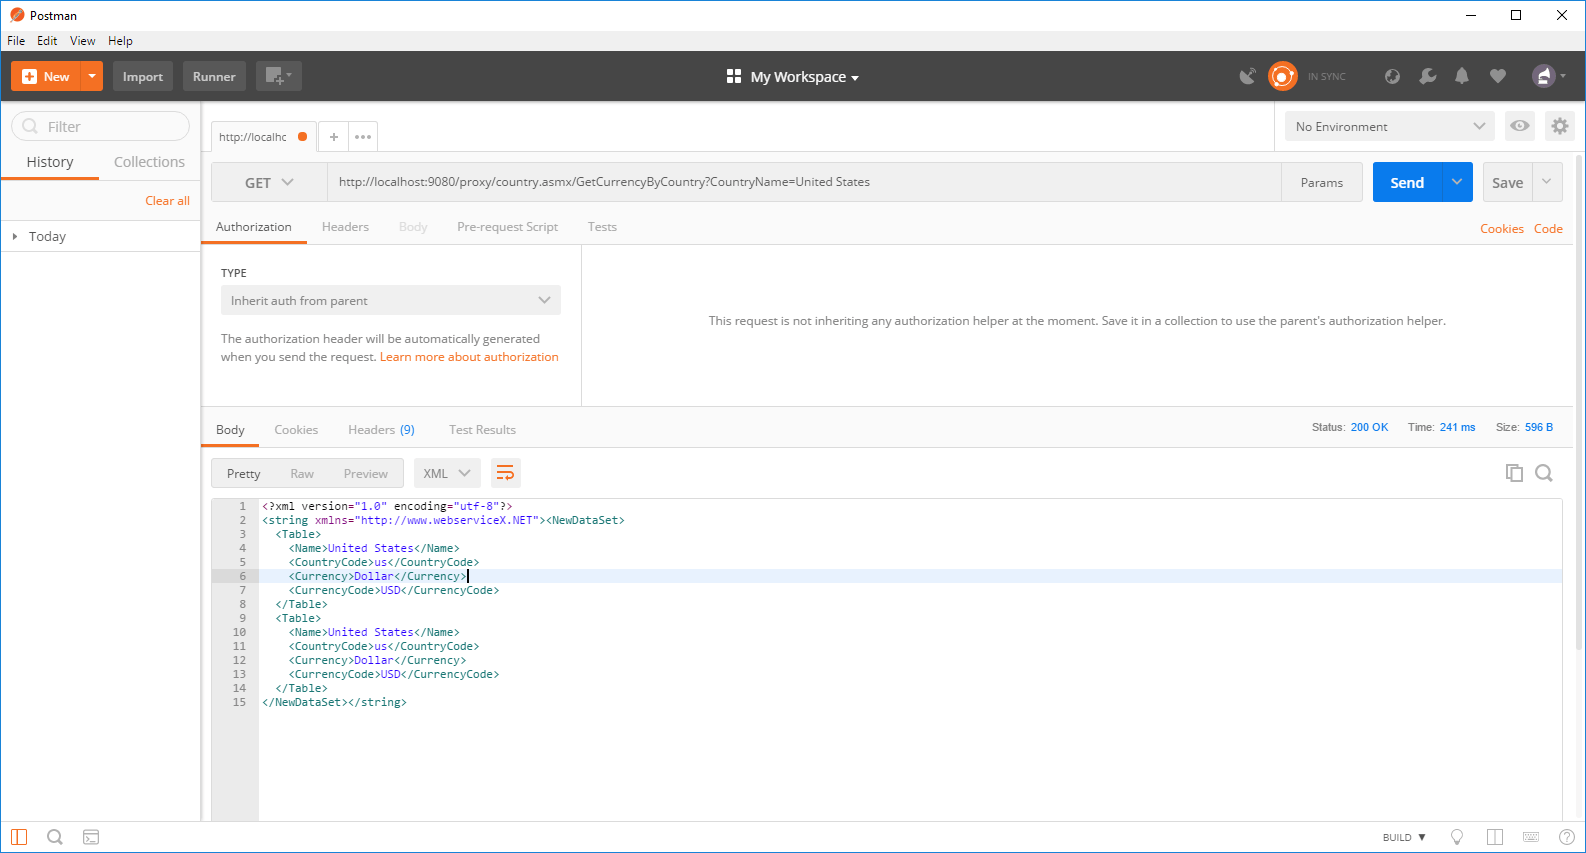
Task: Click the Save button
Action: 1507,182
